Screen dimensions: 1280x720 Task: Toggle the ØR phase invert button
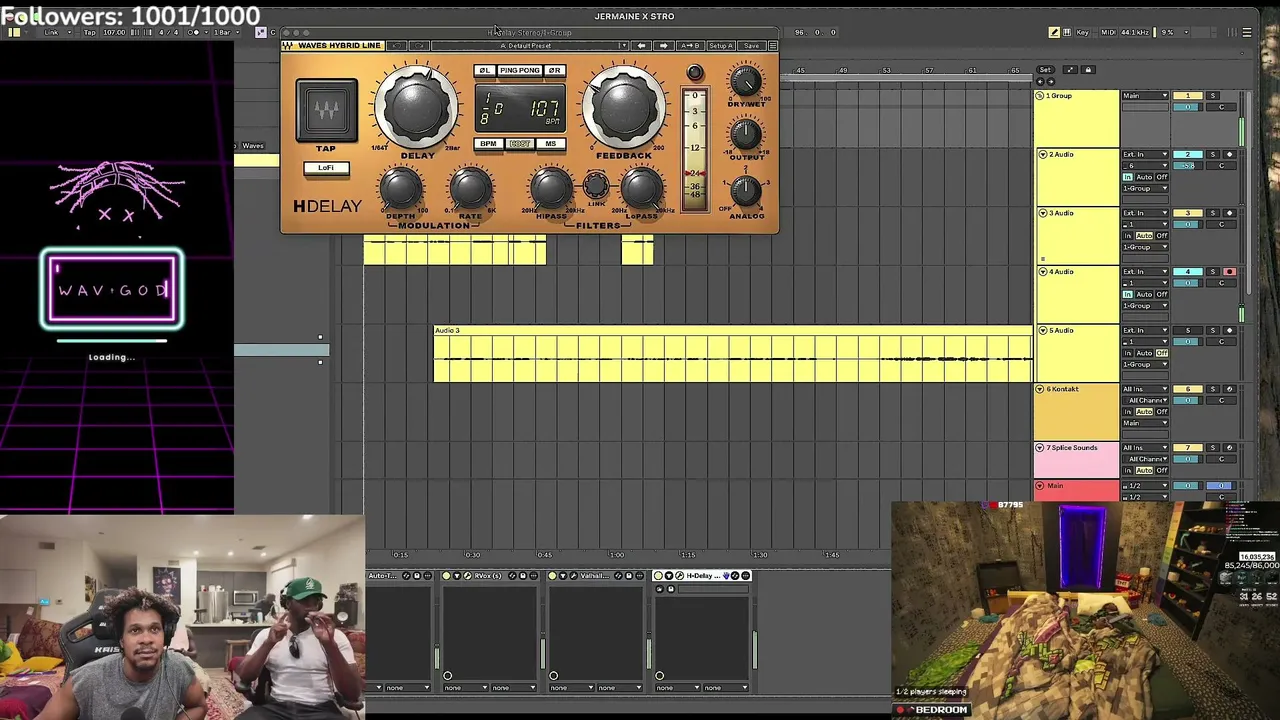[555, 71]
